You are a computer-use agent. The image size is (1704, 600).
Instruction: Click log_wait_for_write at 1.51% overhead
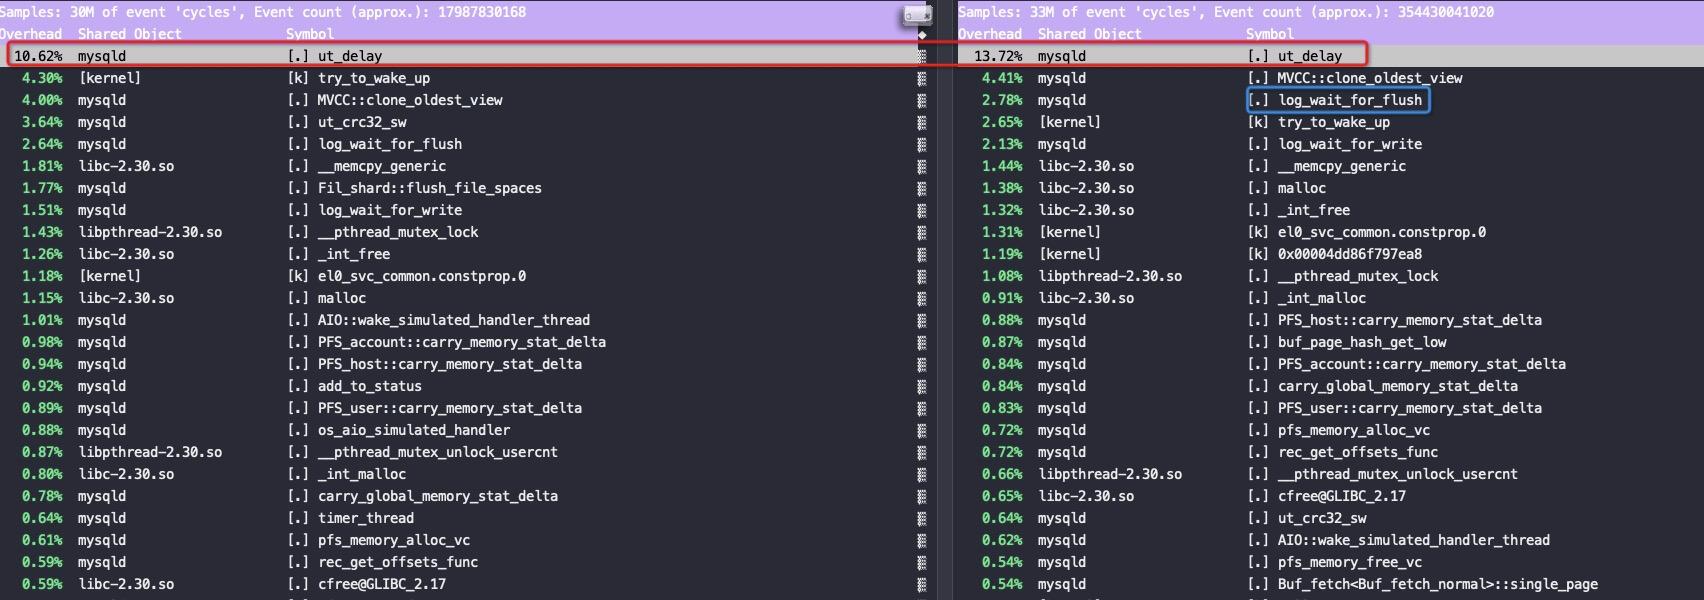pyautogui.click(x=390, y=210)
